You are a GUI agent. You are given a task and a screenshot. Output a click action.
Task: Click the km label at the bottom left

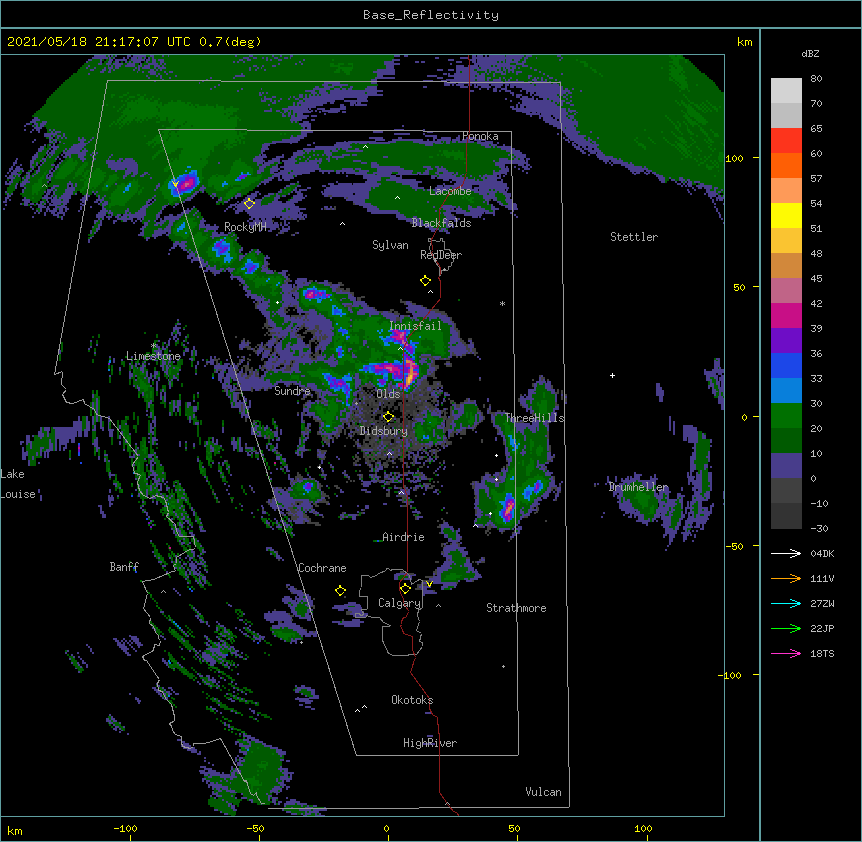[15, 830]
